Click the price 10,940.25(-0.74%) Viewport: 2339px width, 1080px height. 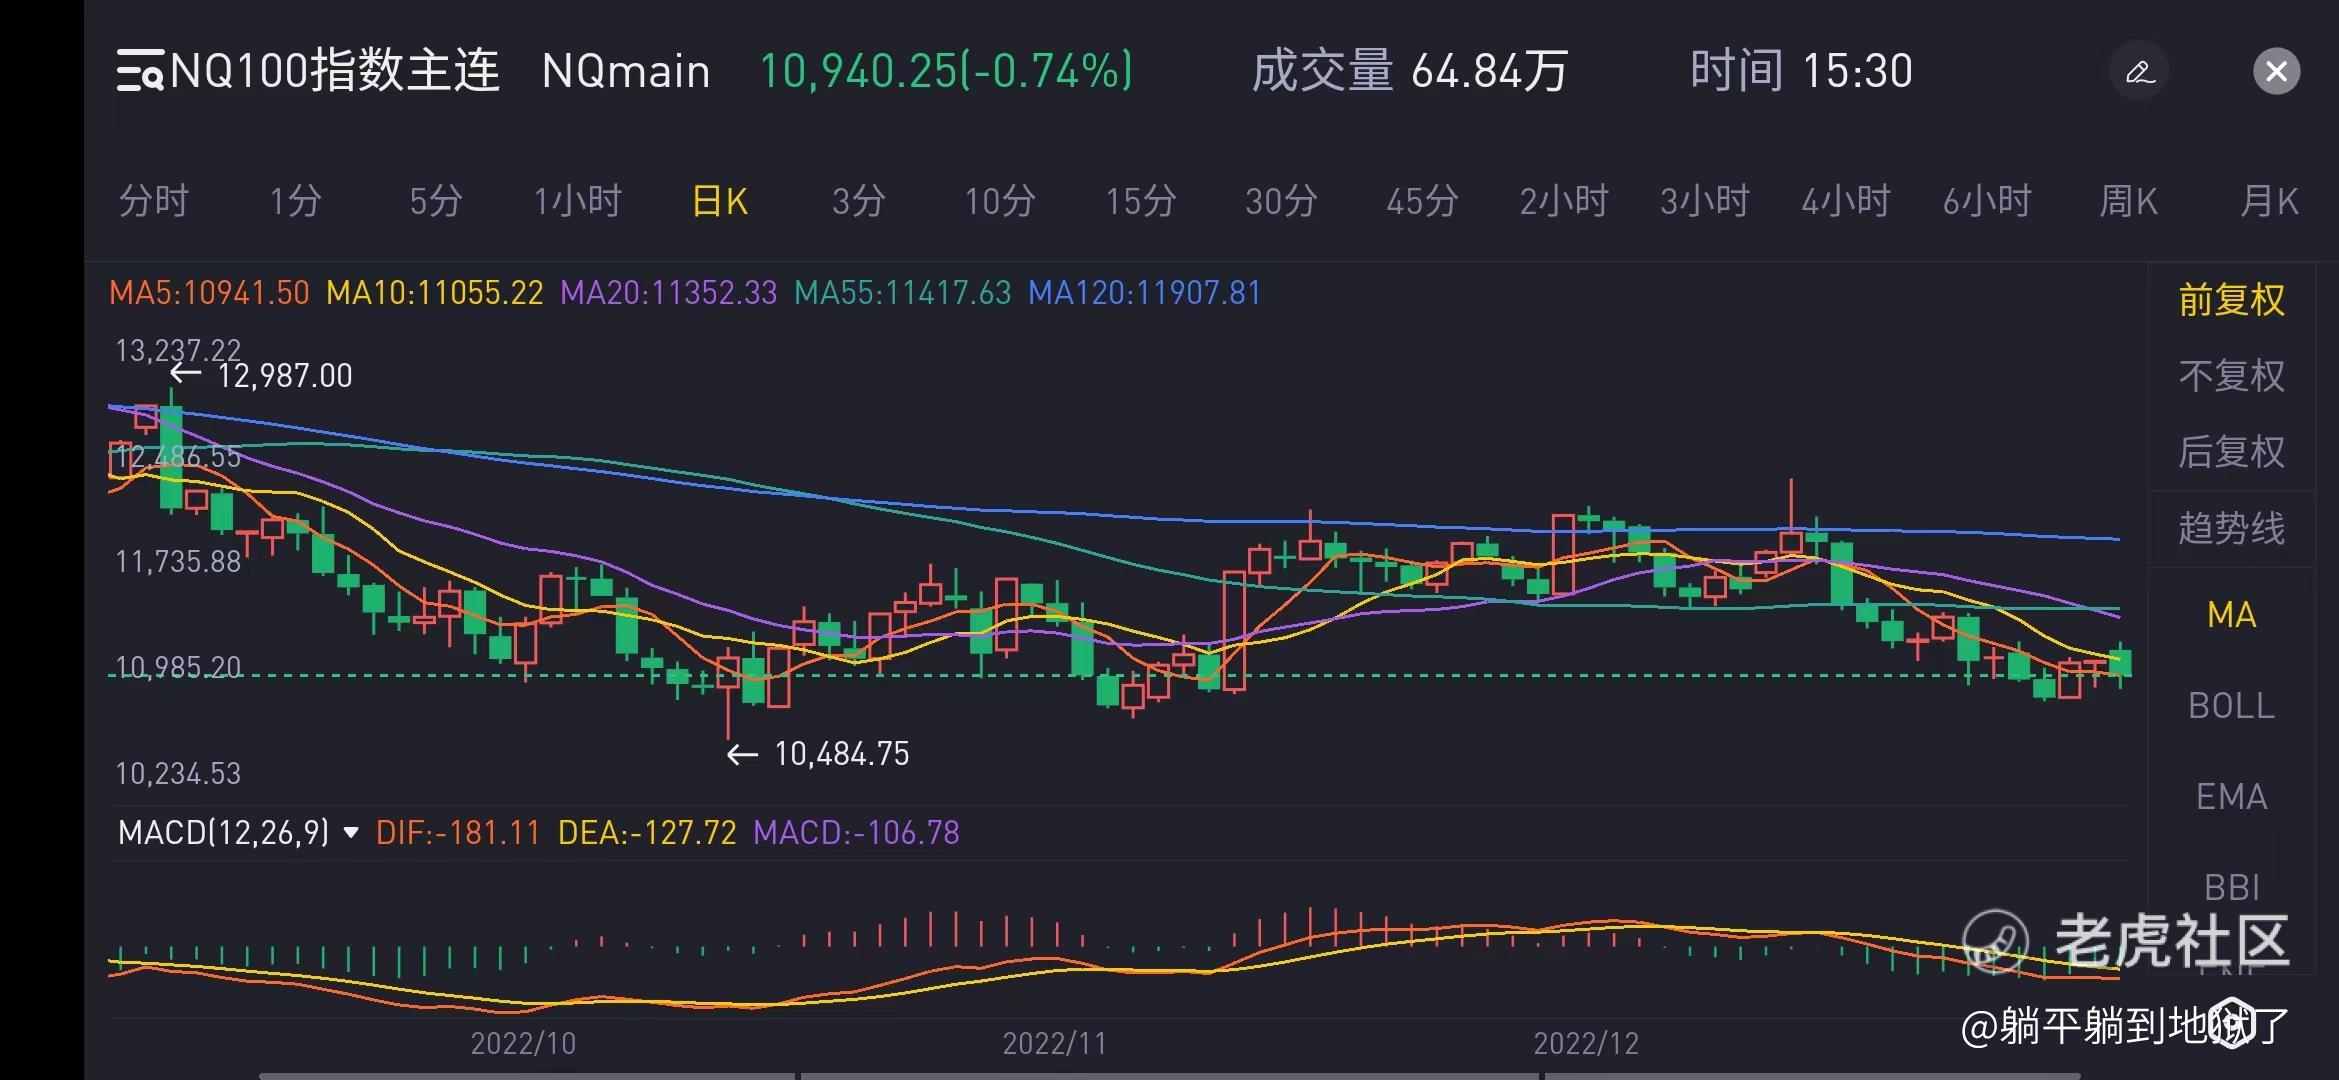(946, 71)
